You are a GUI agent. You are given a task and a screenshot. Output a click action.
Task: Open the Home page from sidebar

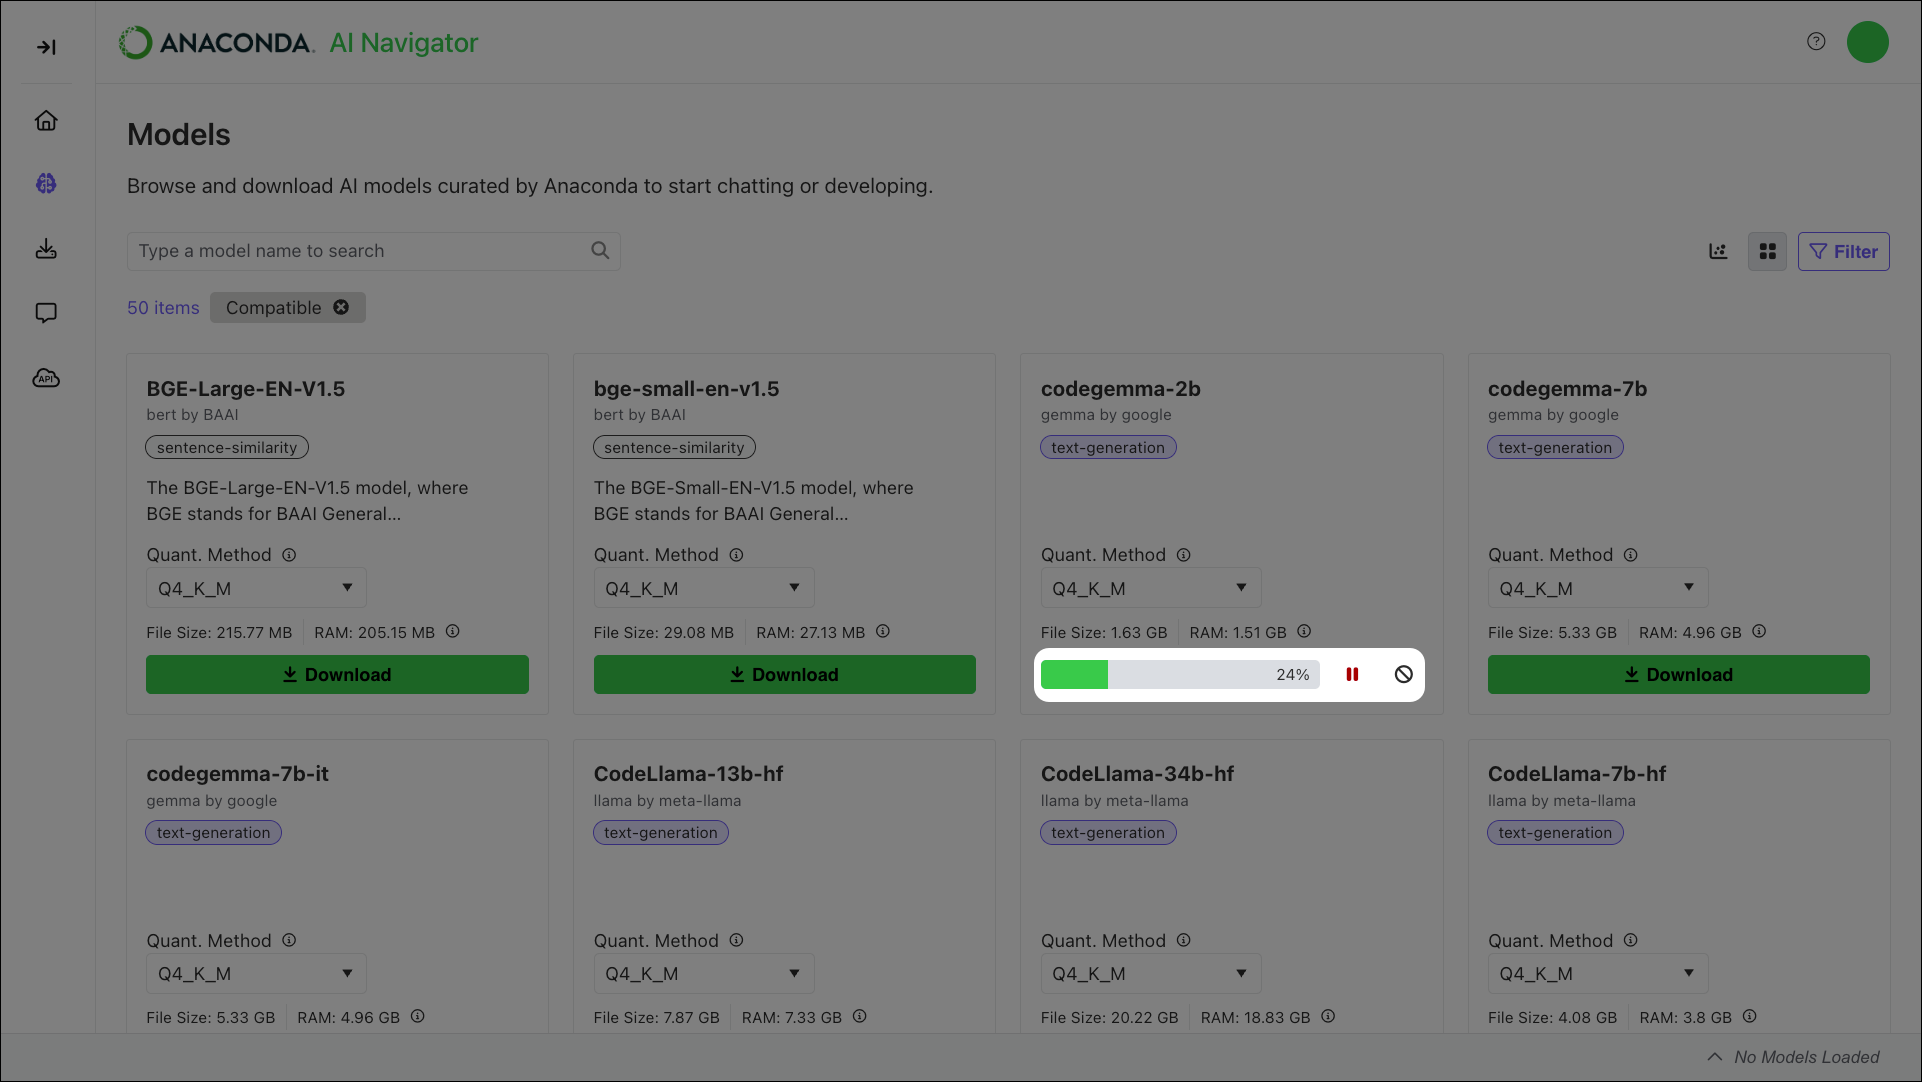[x=46, y=120]
